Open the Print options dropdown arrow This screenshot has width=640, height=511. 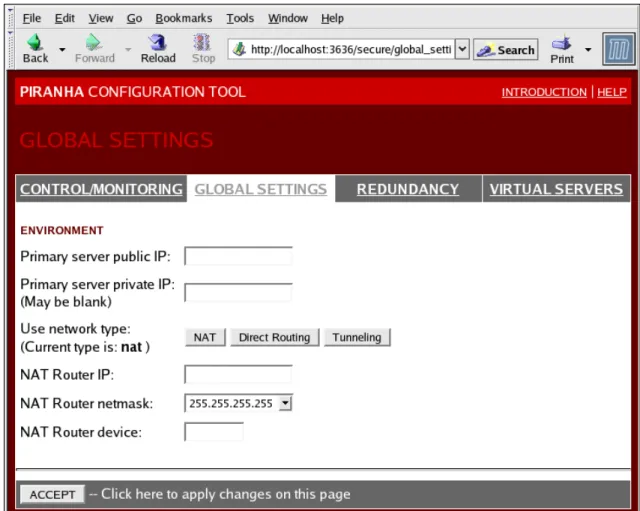[588, 50]
